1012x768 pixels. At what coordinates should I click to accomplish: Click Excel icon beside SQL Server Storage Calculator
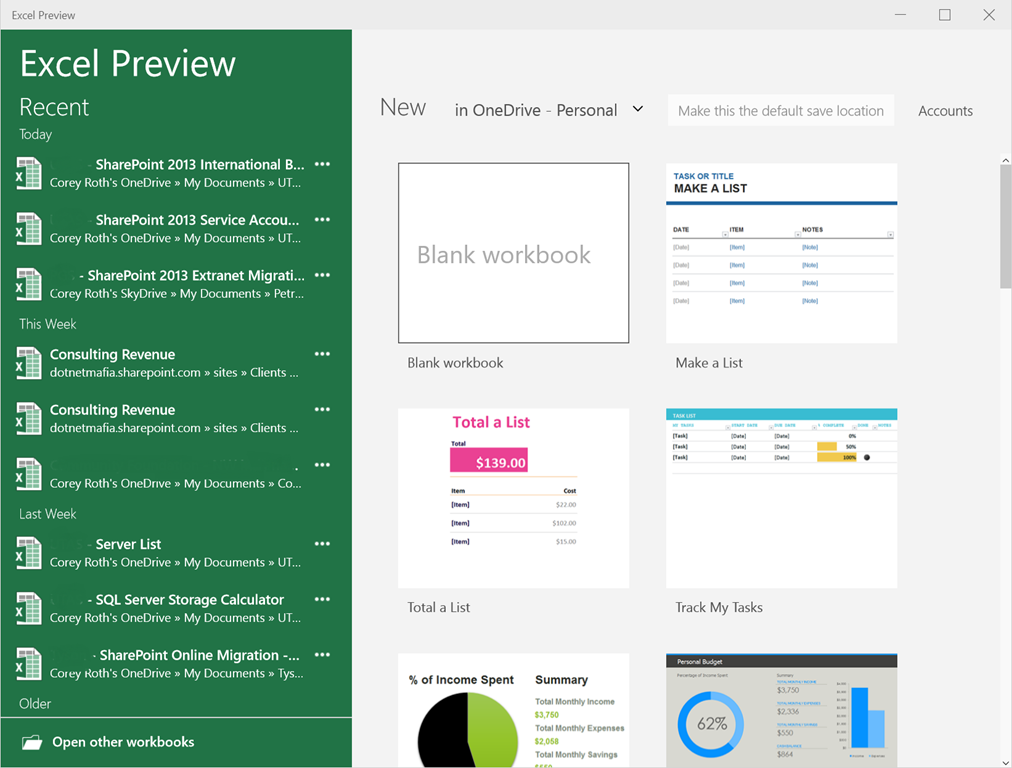coord(28,608)
